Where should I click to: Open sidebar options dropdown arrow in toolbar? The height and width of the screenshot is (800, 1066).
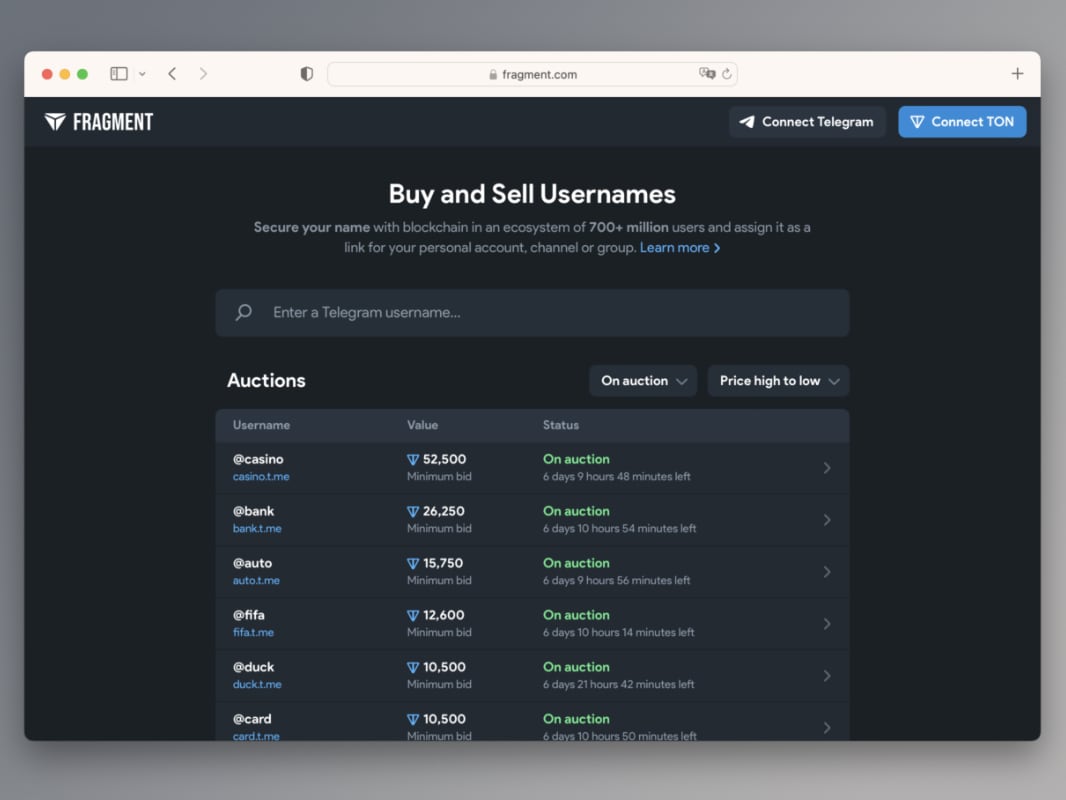point(142,73)
